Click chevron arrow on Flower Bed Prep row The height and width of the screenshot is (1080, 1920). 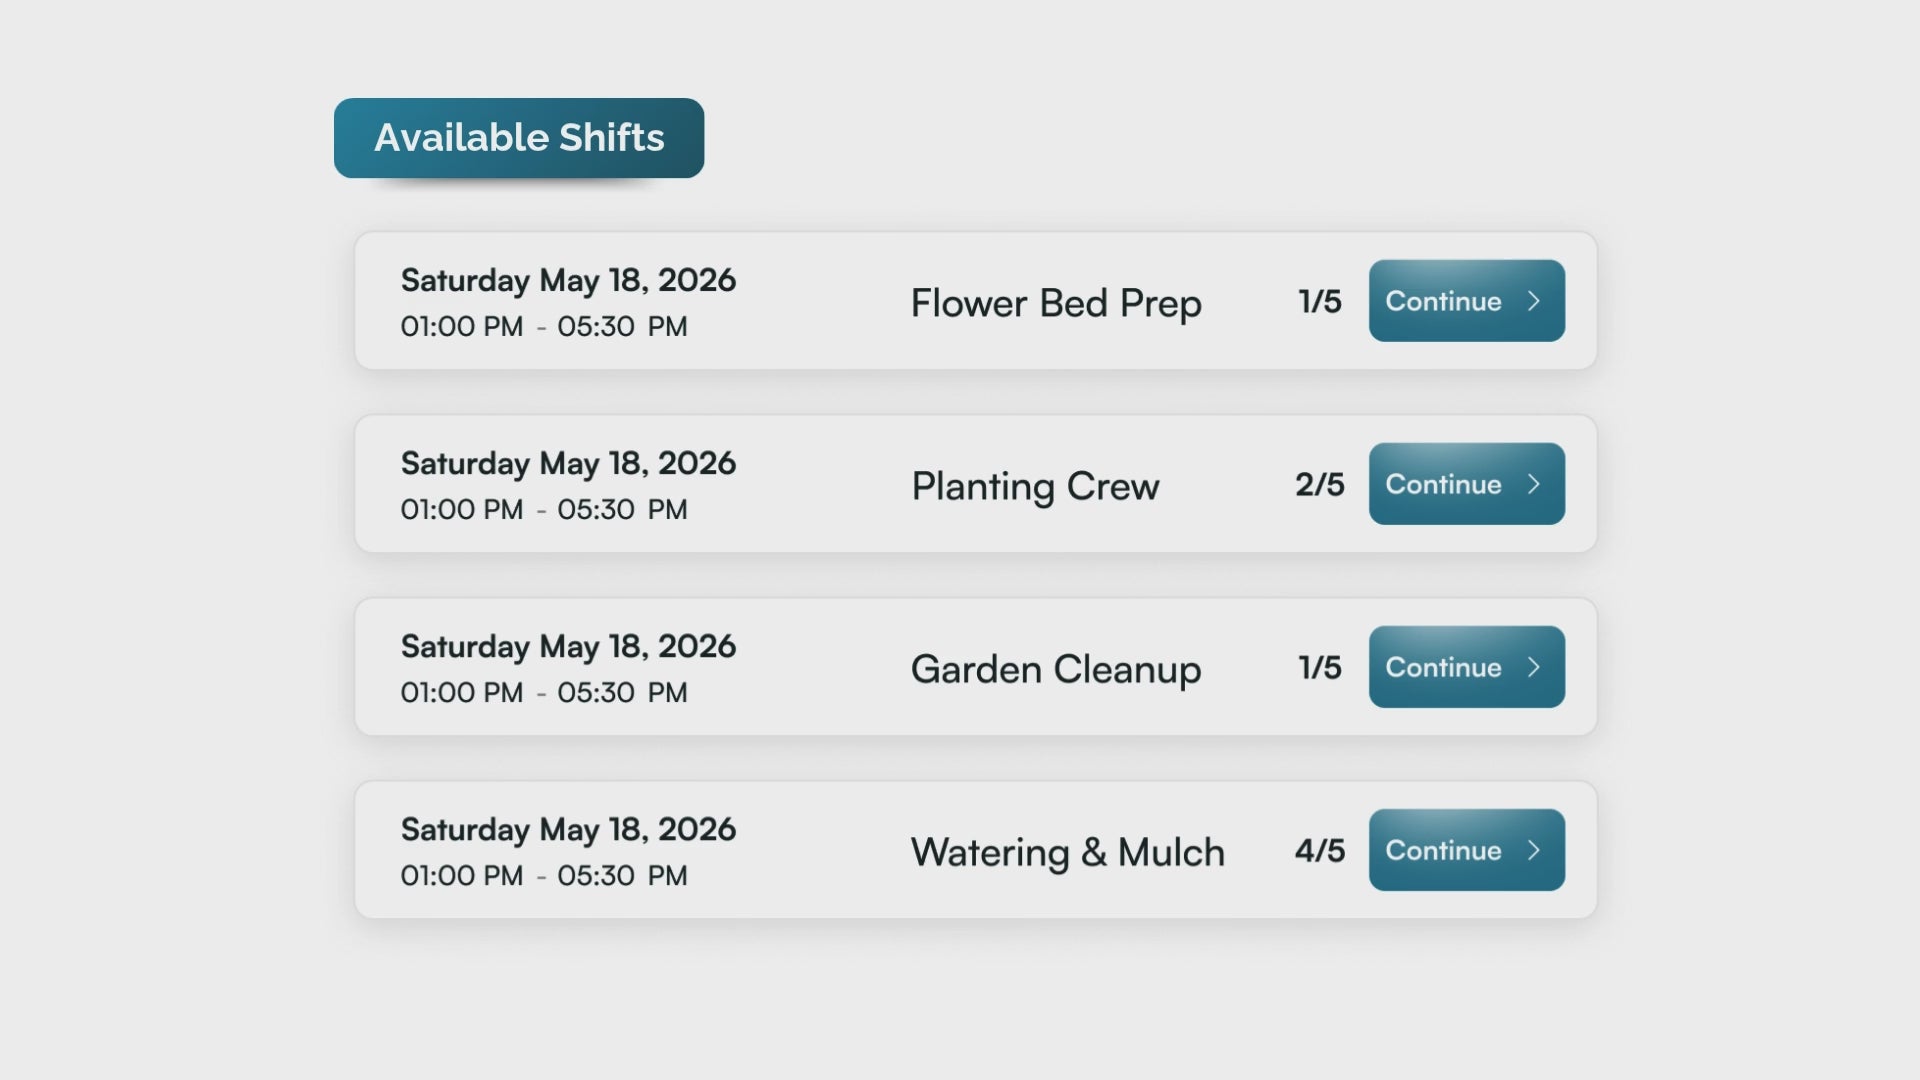pos(1533,301)
